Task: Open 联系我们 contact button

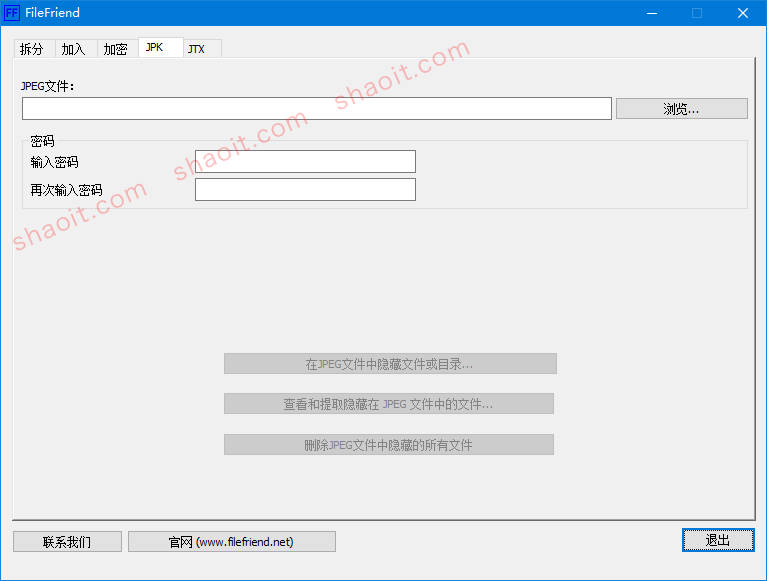Action: click(x=68, y=541)
